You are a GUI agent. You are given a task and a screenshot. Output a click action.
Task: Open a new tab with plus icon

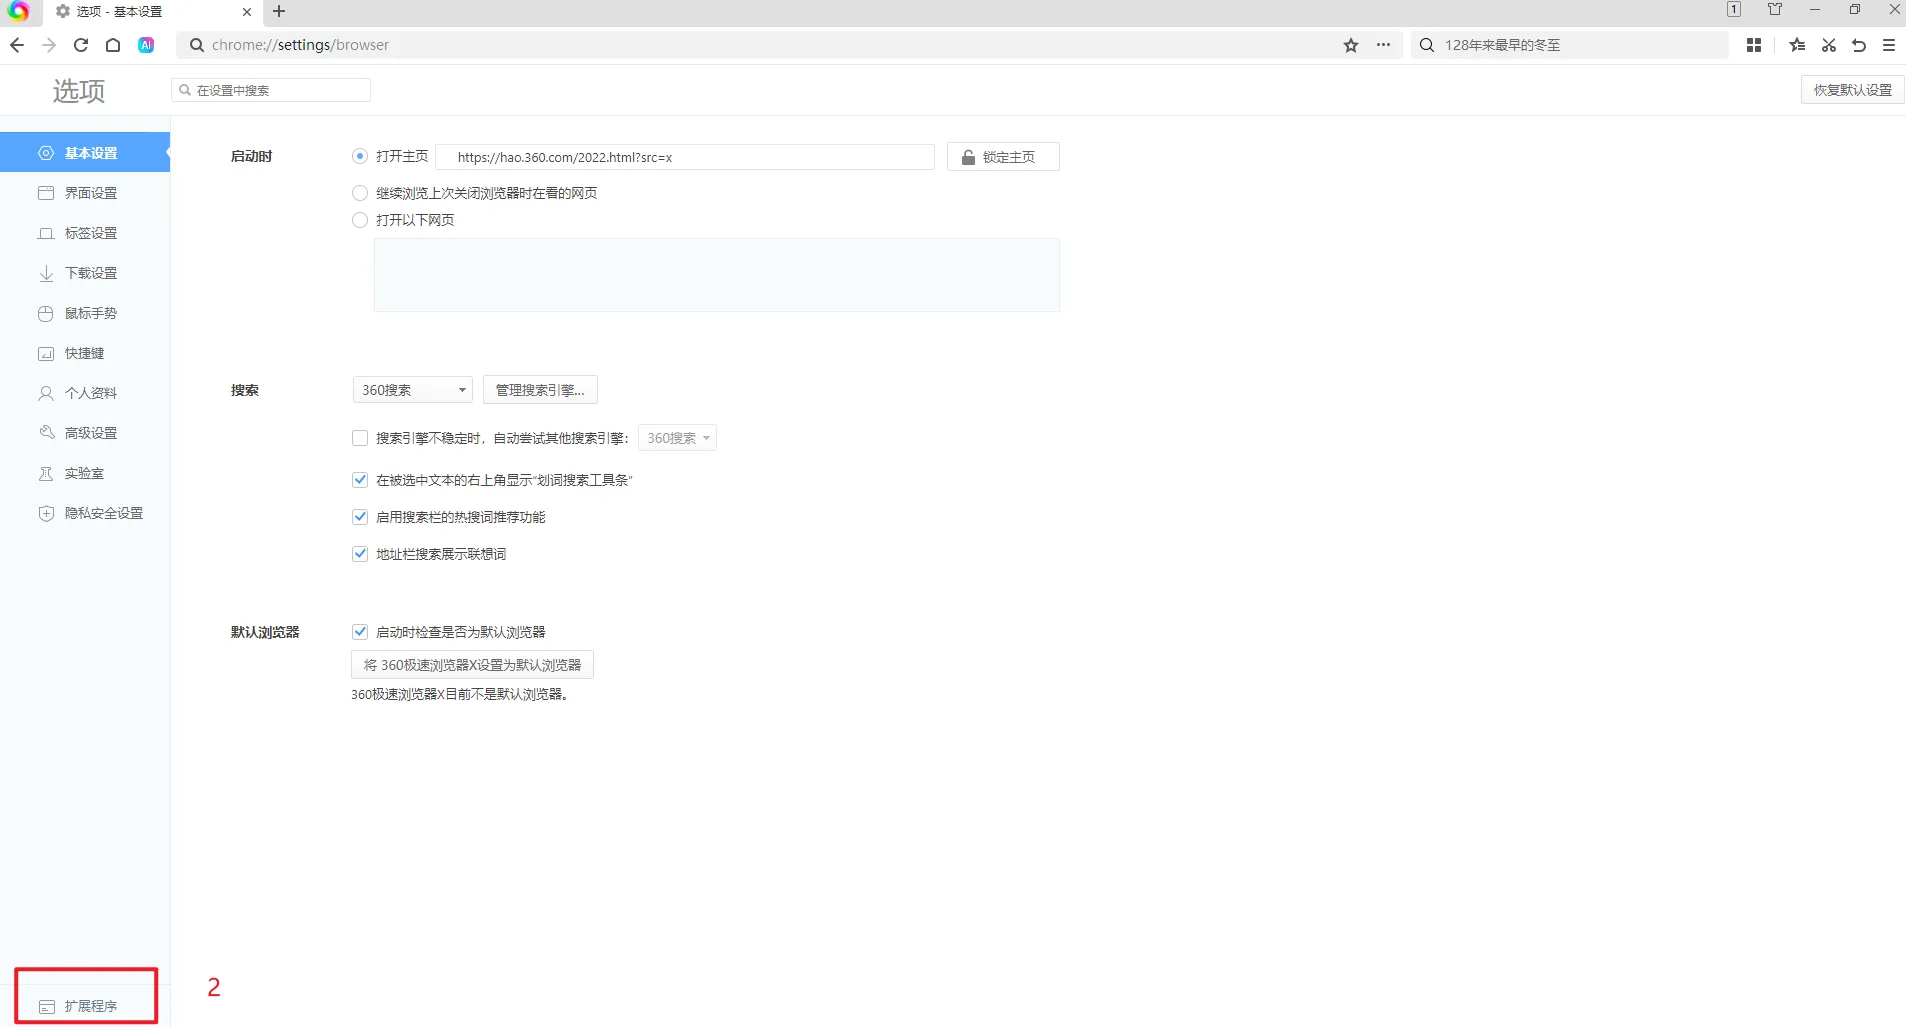279,11
